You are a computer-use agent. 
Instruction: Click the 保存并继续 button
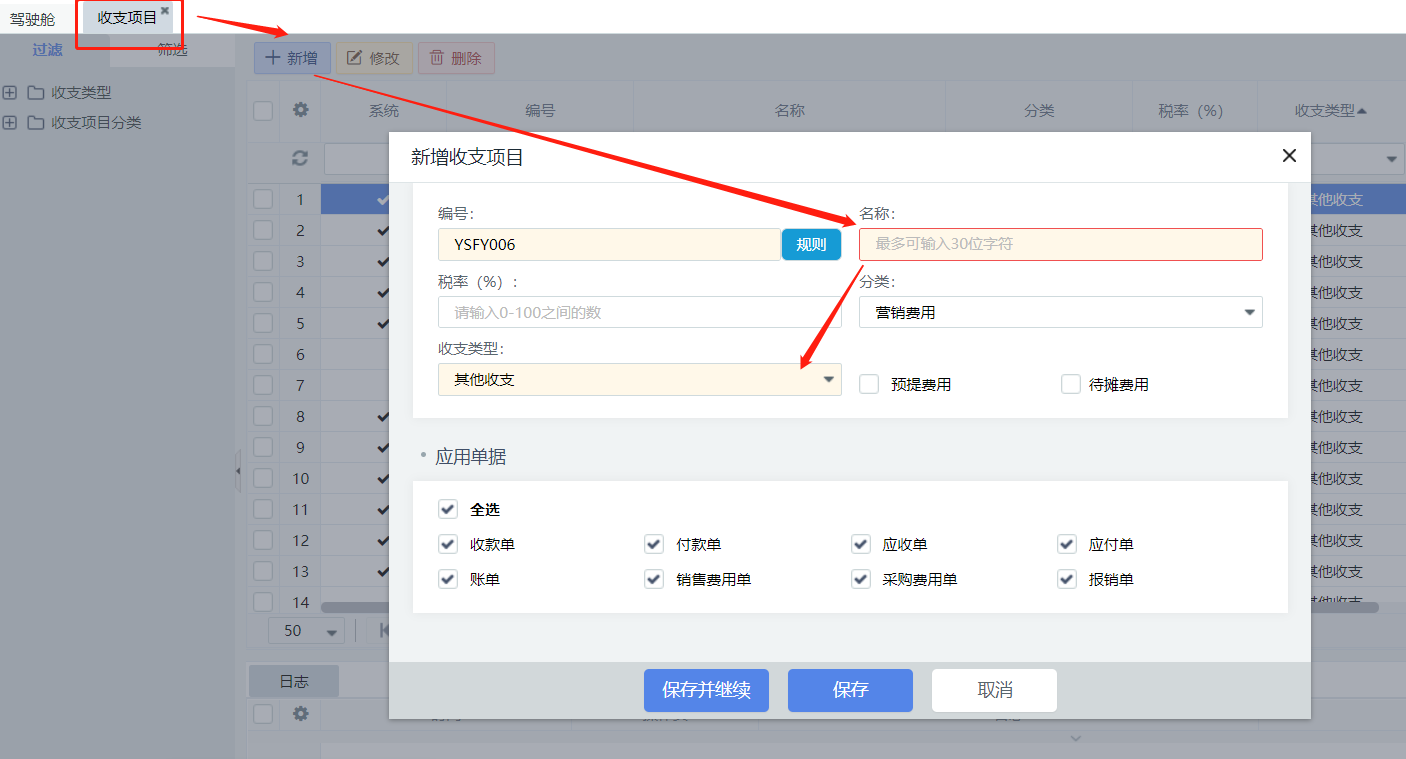coord(706,690)
